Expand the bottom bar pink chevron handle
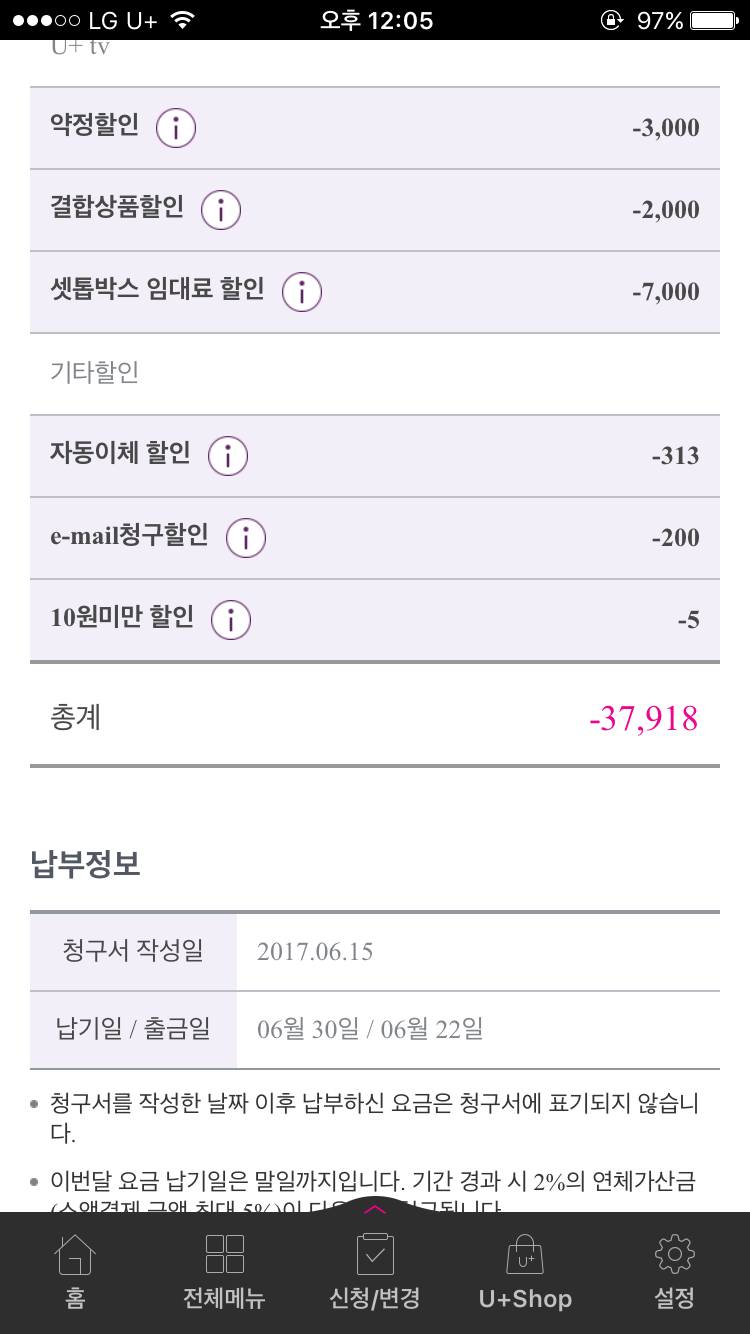 click(375, 1209)
